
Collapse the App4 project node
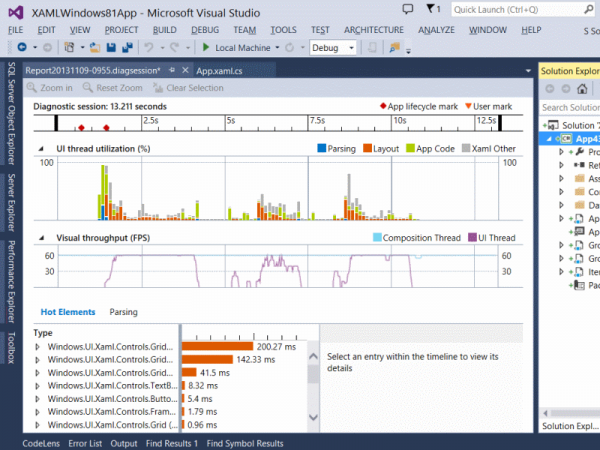click(x=549, y=139)
